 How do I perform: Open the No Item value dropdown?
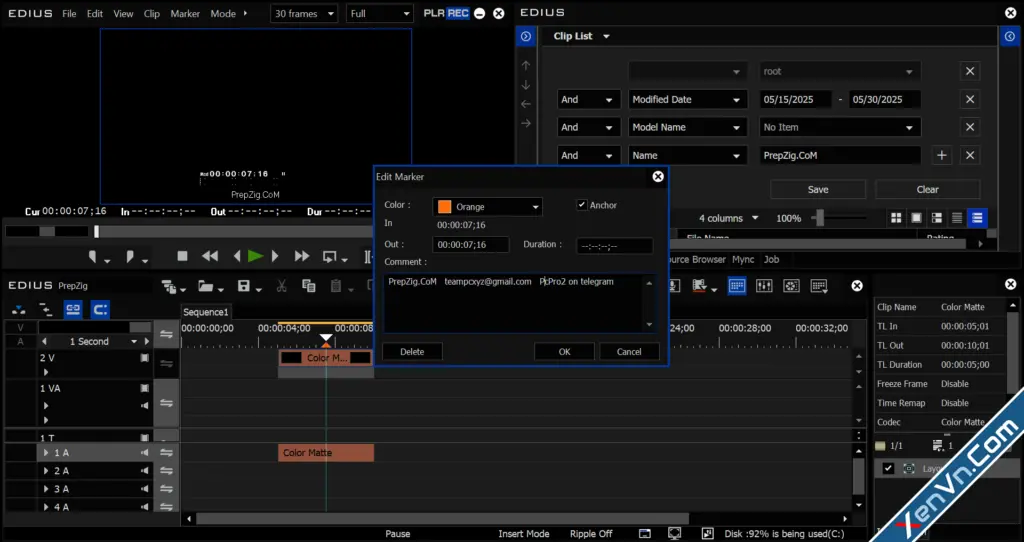click(x=839, y=127)
